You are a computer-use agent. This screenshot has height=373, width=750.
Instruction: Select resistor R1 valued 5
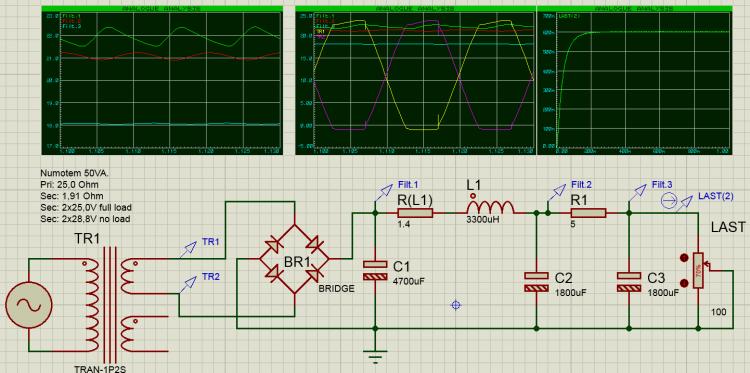tap(588, 213)
